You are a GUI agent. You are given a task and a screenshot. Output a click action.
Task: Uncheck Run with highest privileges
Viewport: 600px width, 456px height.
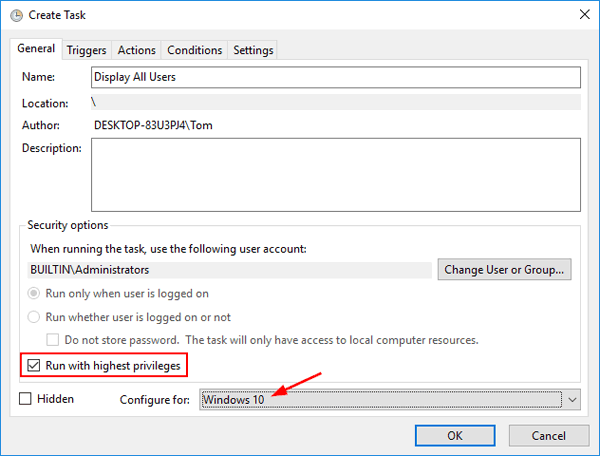pos(36,366)
